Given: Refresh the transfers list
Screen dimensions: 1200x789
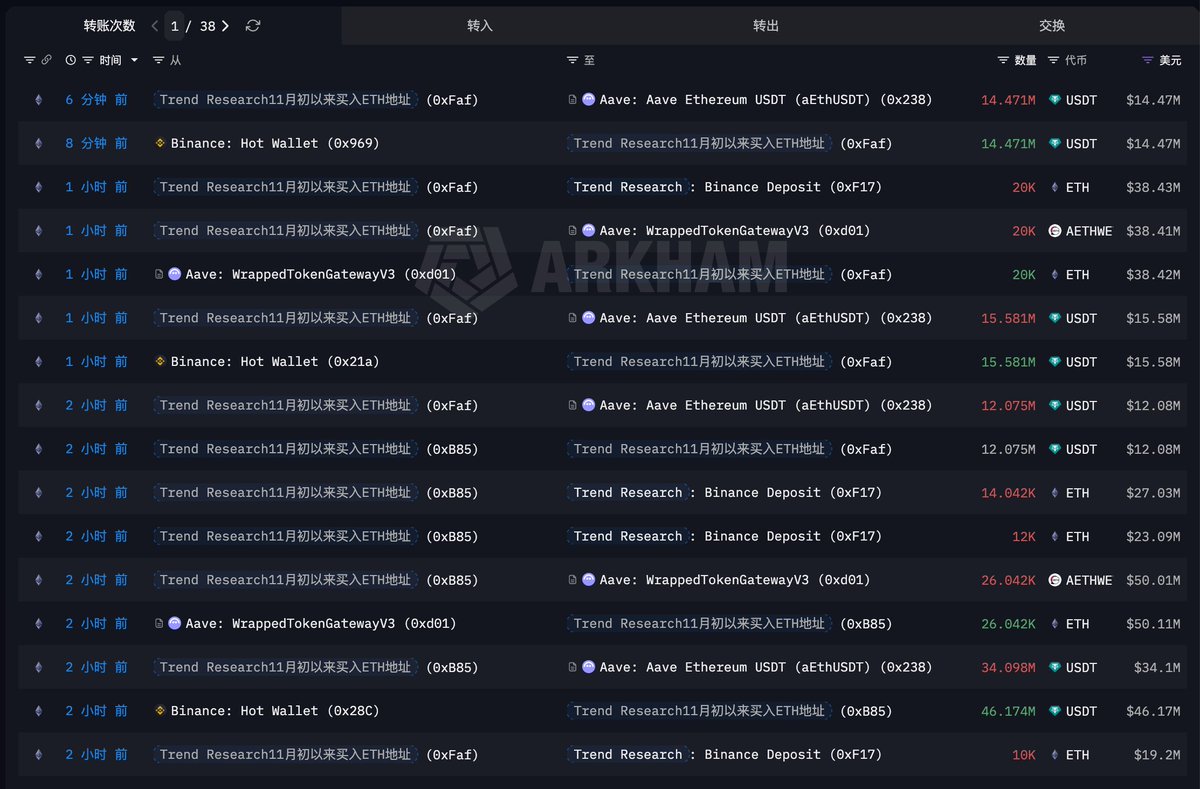Looking at the screenshot, I should [253, 26].
